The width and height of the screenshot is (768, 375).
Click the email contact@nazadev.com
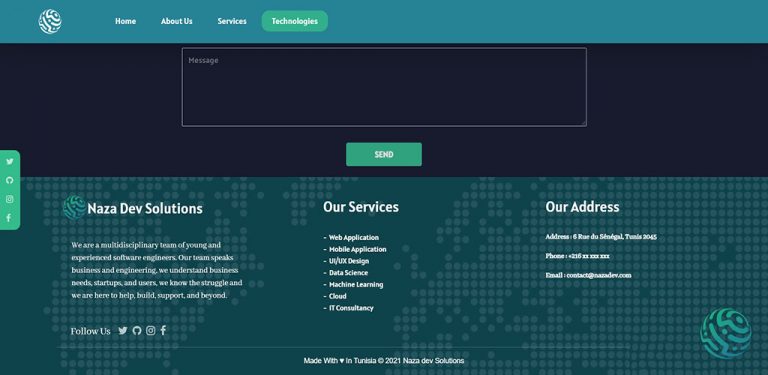[599, 275]
